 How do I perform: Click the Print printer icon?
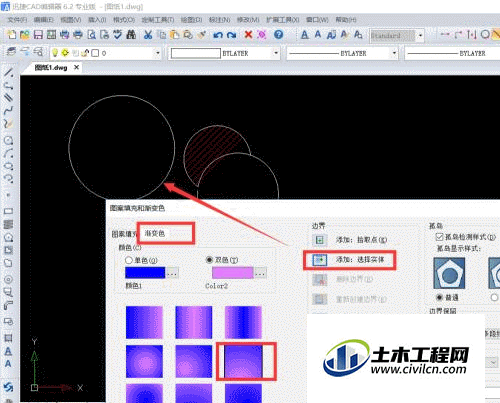[78, 35]
